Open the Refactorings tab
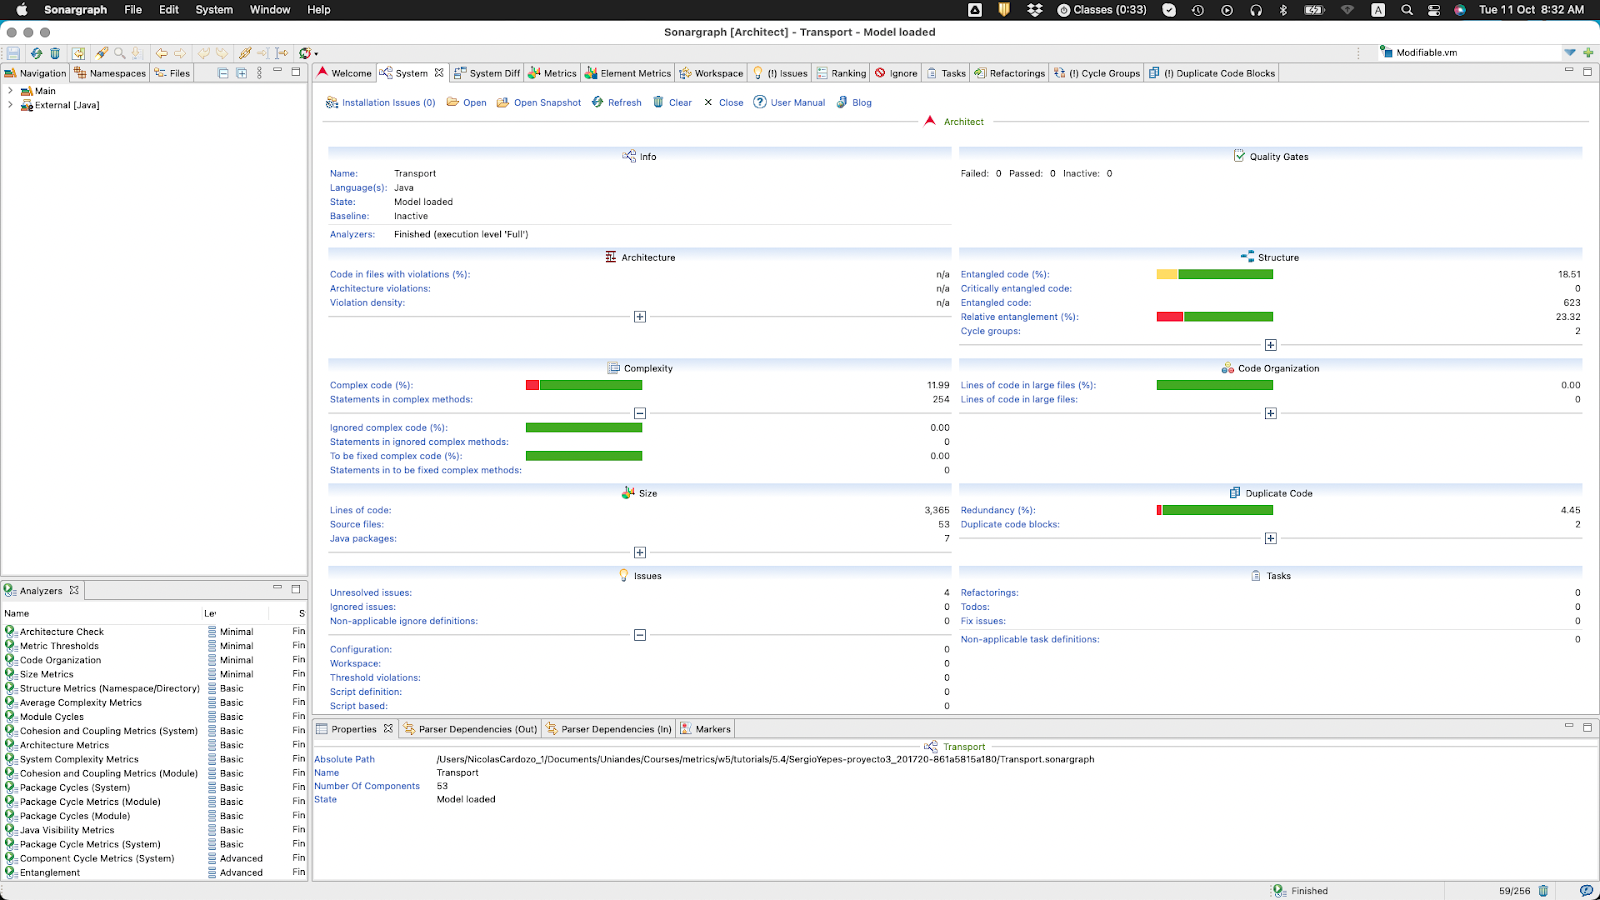Screen dimensions: 1600x900 [x=1010, y=73]
